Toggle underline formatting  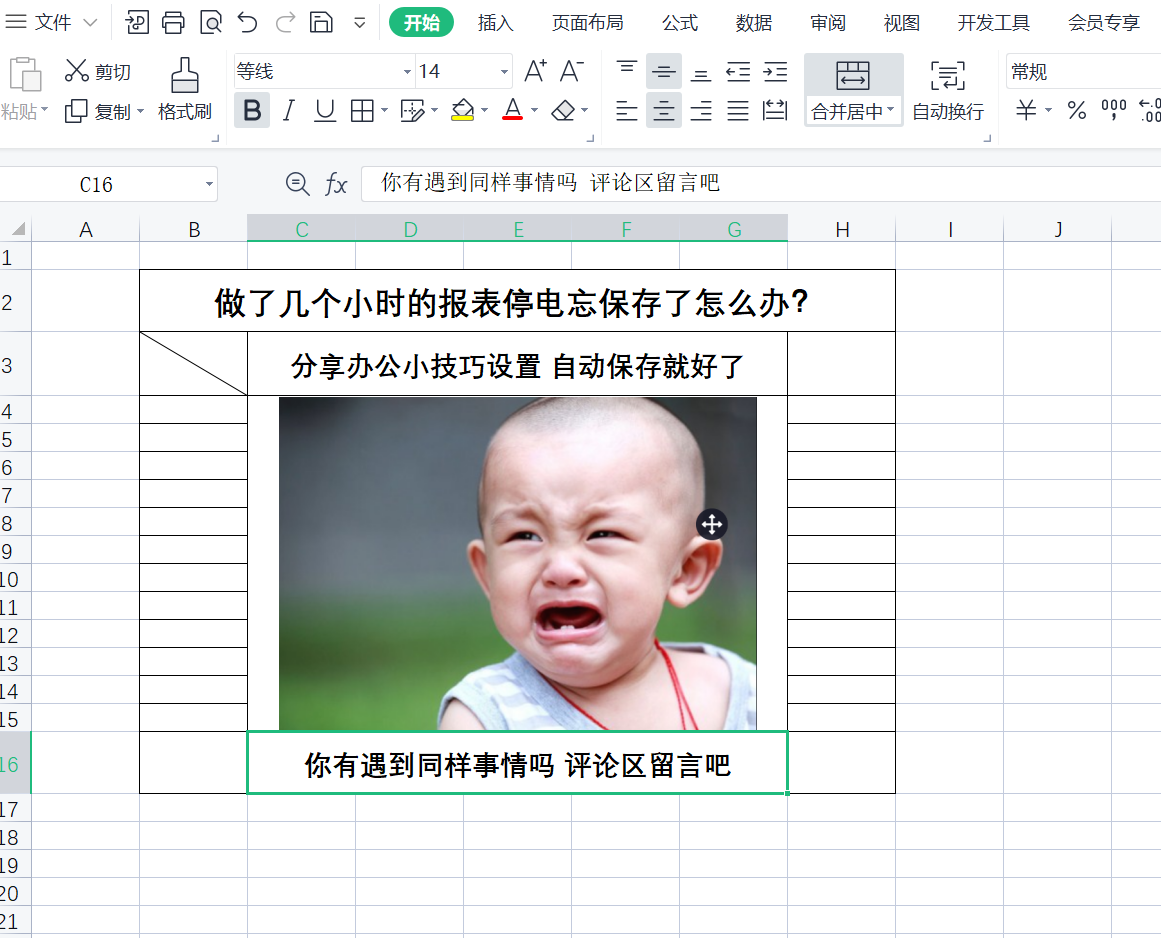click(x=324, y=110)
